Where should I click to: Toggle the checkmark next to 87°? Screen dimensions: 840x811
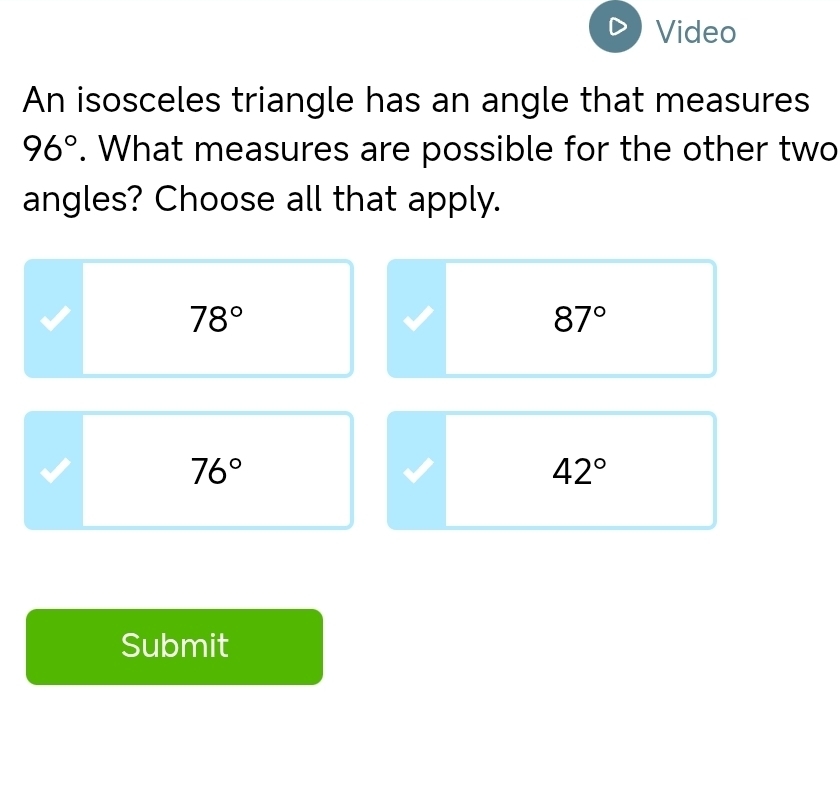click(x=417, y=319)
